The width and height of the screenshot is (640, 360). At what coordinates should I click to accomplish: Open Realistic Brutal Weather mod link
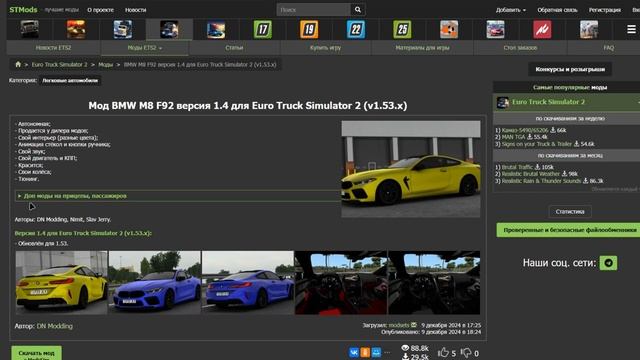coord(531,174)
